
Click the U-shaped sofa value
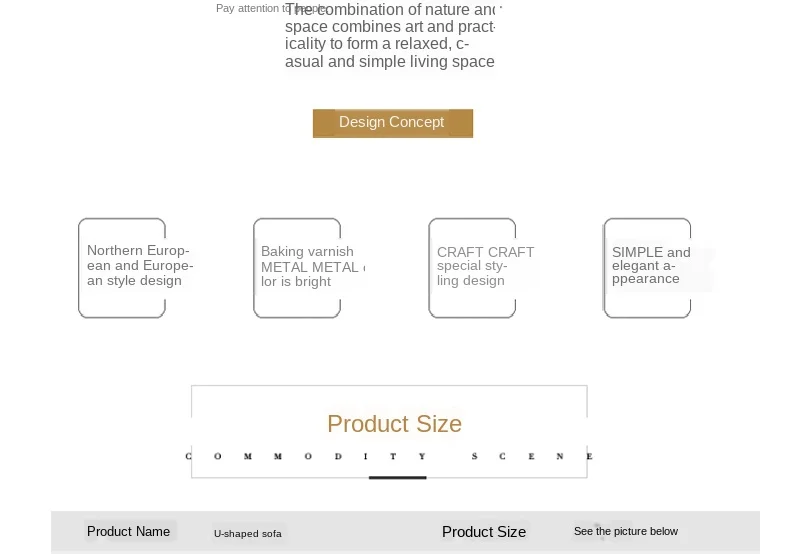248,534
